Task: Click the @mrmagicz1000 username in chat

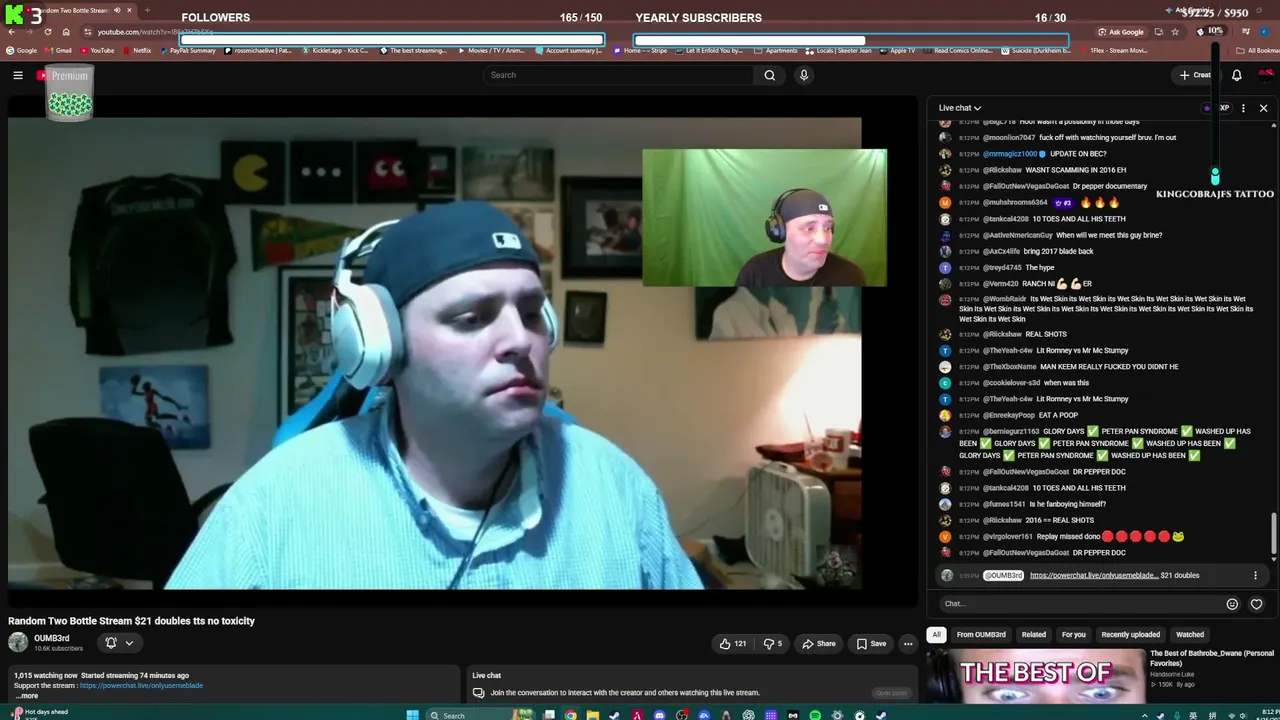Action: click(x=1010, y=154)
